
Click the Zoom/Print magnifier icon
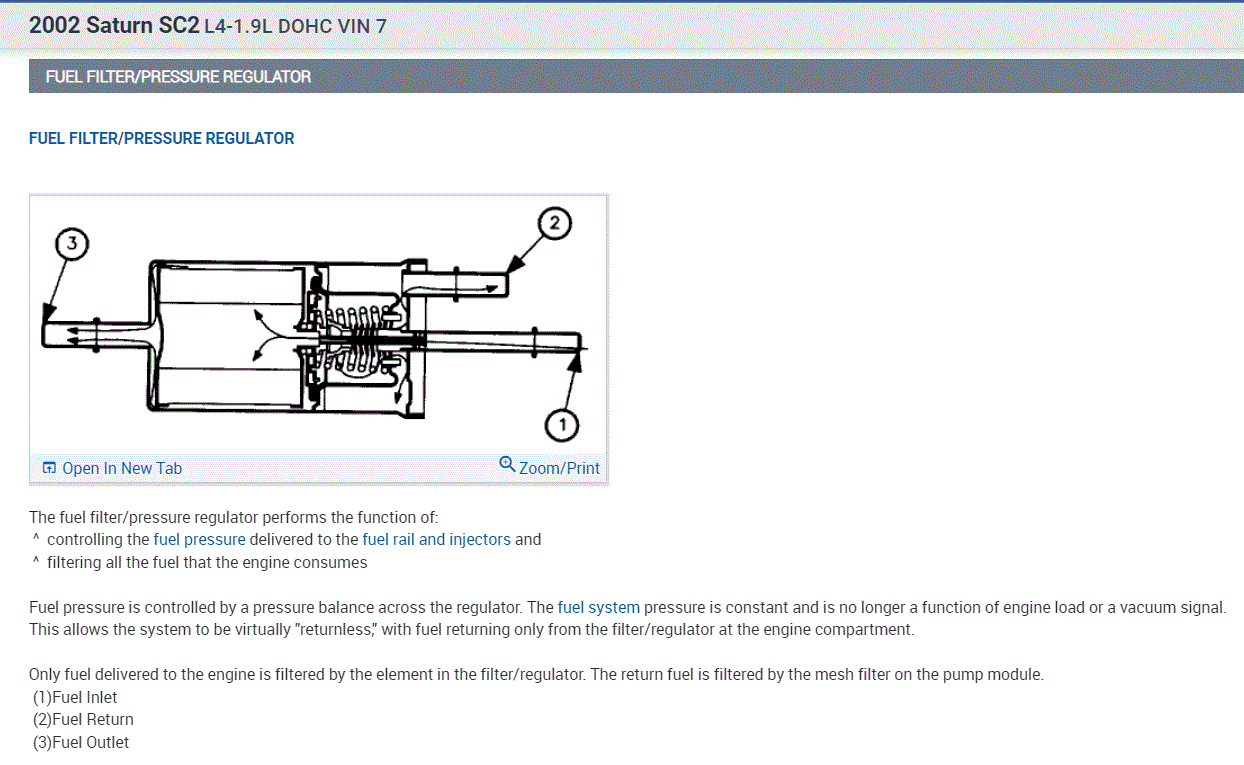pos(507,464)
